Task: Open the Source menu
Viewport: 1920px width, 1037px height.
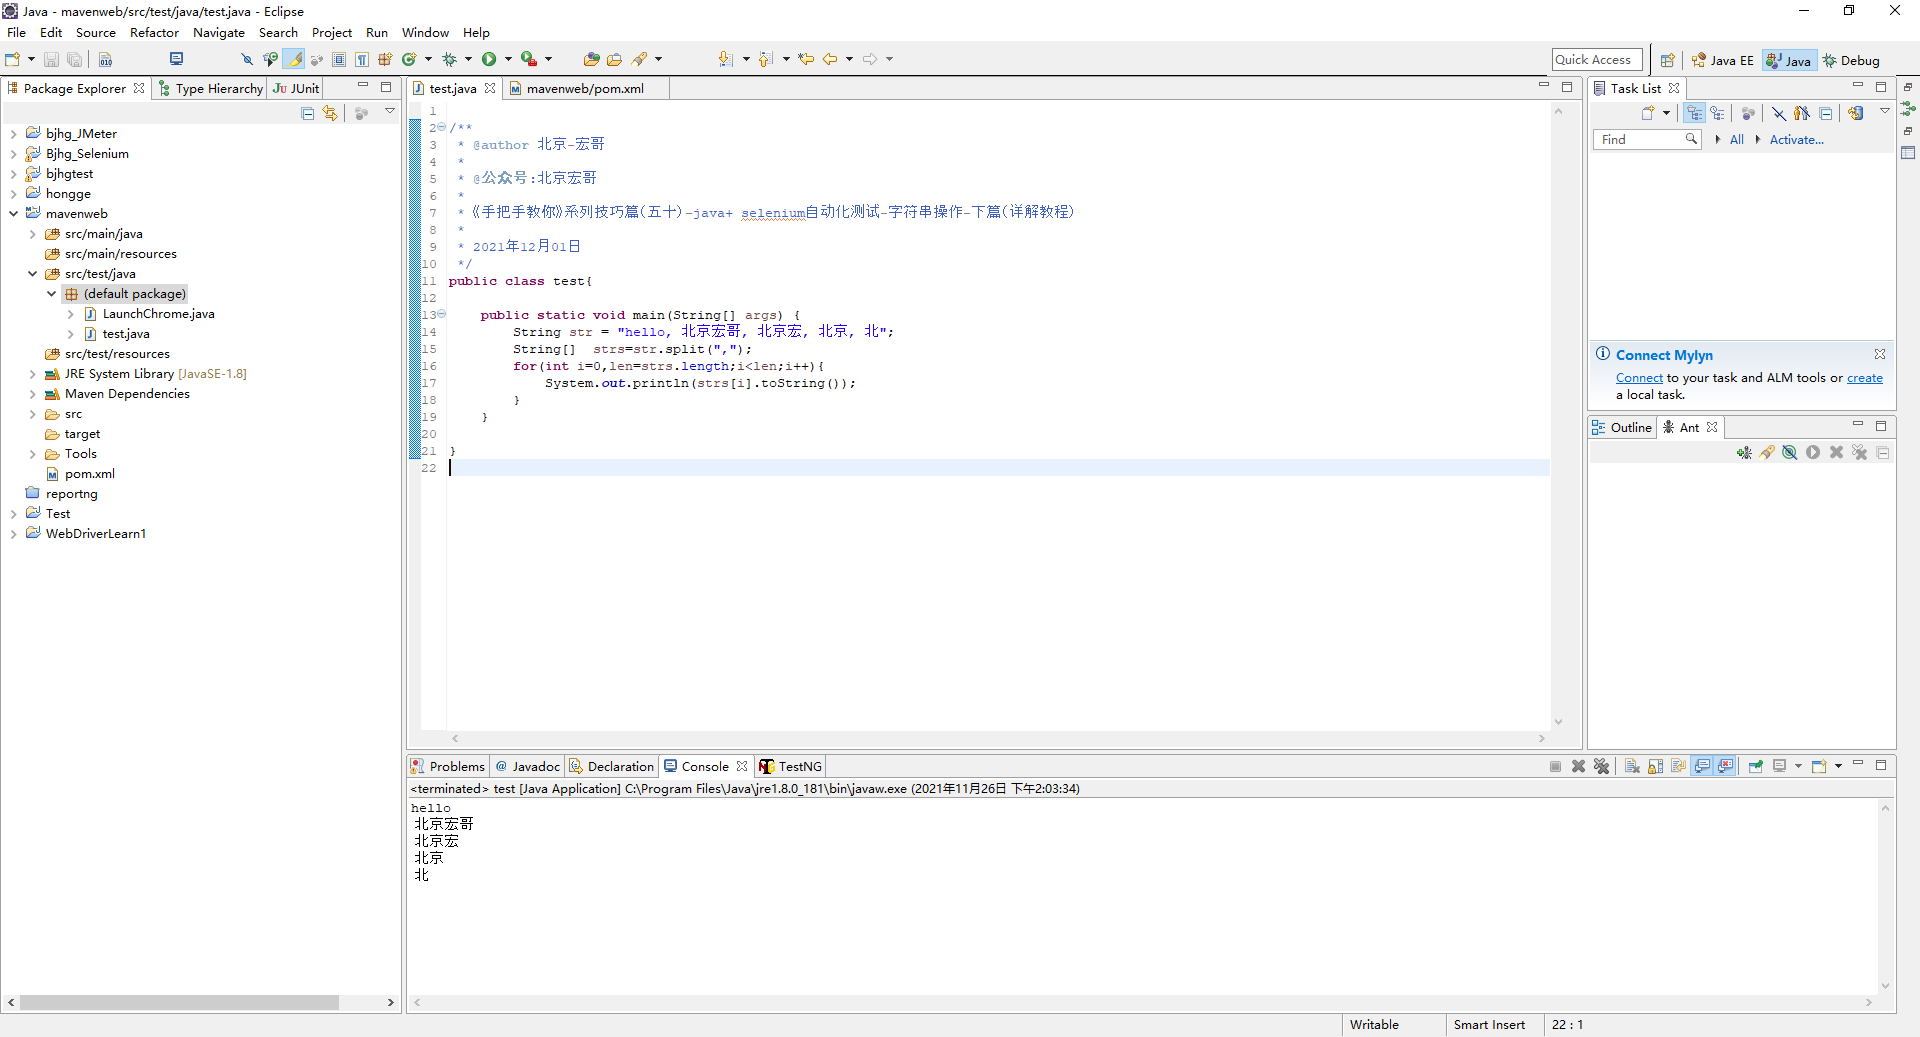Action: click(x=96, y=33)
